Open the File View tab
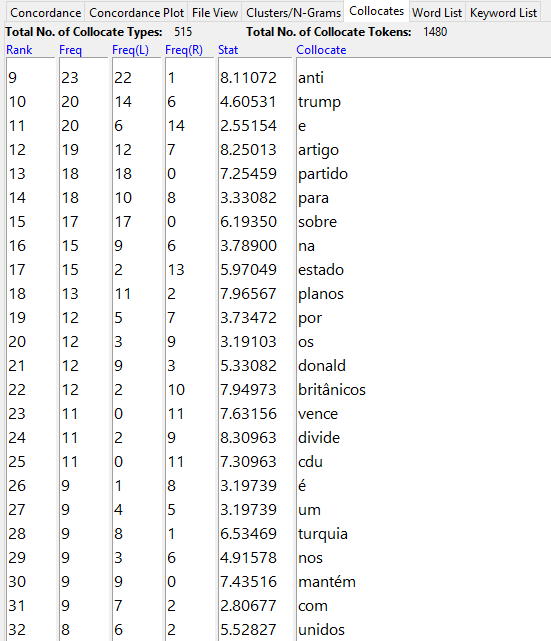Screen dimensions: 551x641 coord(215,13)
